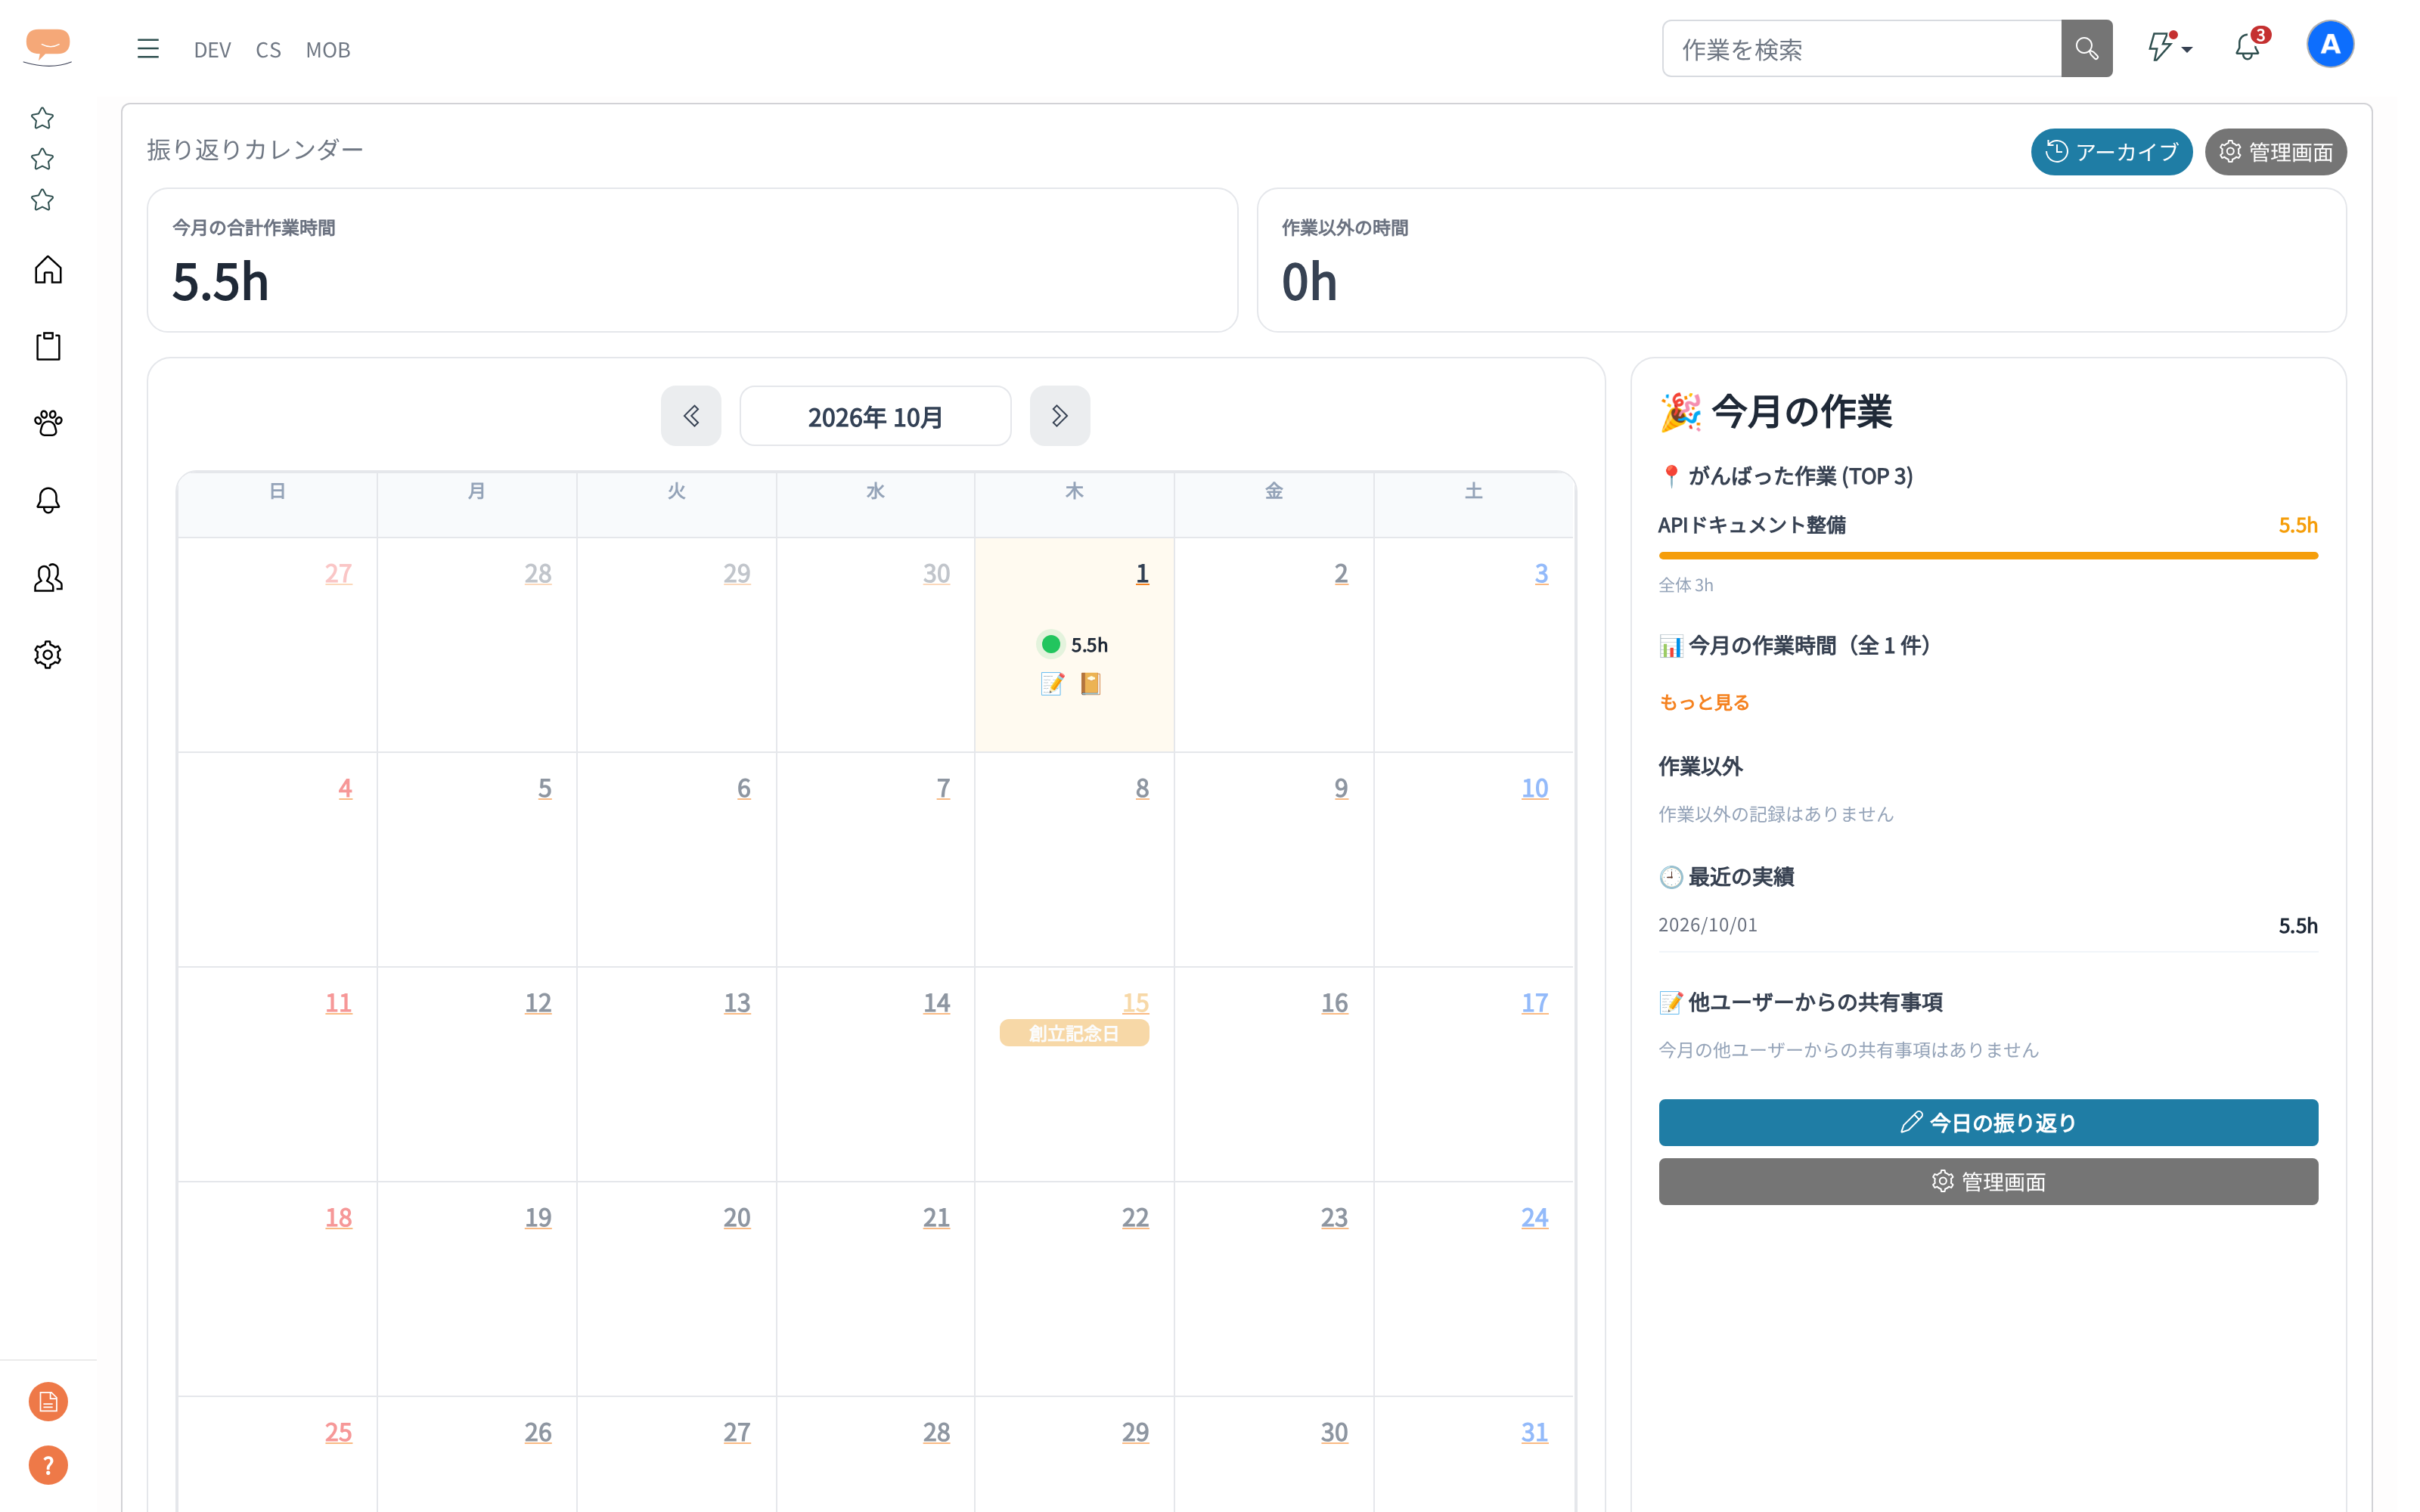This screenshot has height=1512, width=2420.
Task: Open top bar notification bell with badge
Action: pyautogui.click(x=2248, y=46)
